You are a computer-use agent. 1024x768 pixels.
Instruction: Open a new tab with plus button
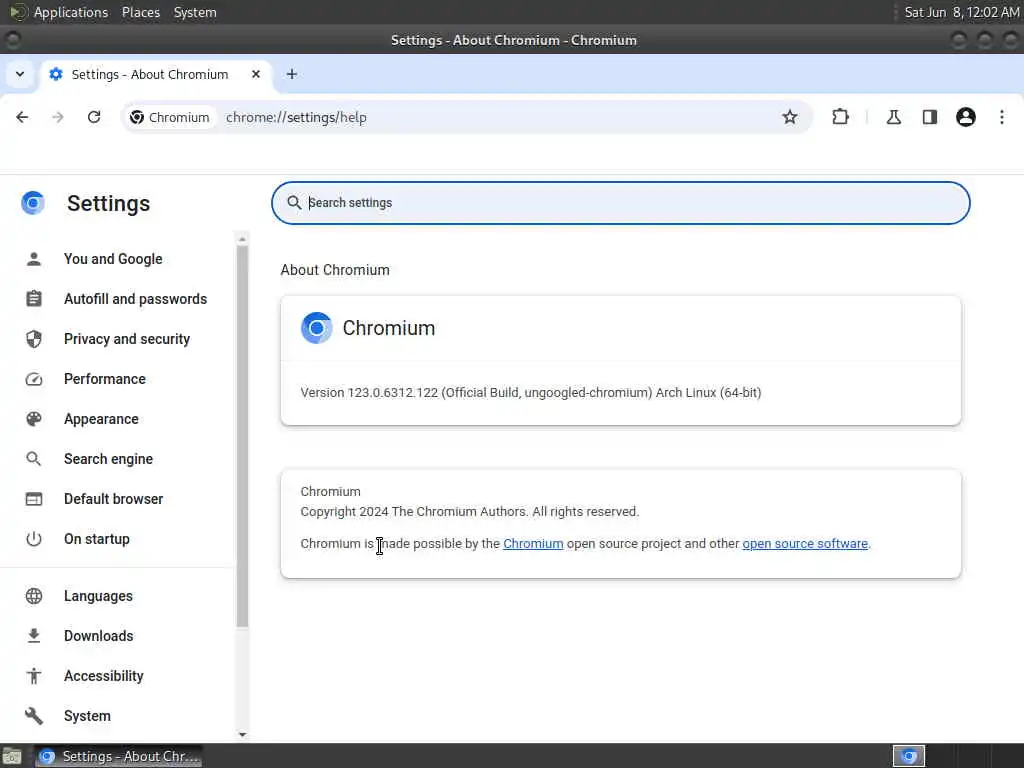pyautogui.click(x=292, y=74)
